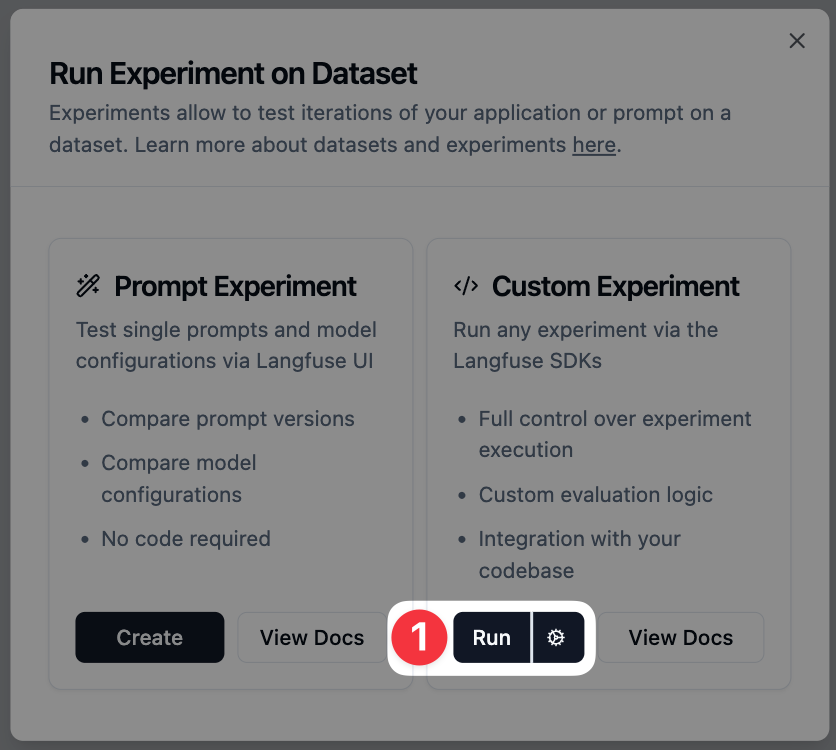The image size is (836, 750).
Task: Click the </> symbol in Custom Experiment header
Action: [x=466, y=286]
